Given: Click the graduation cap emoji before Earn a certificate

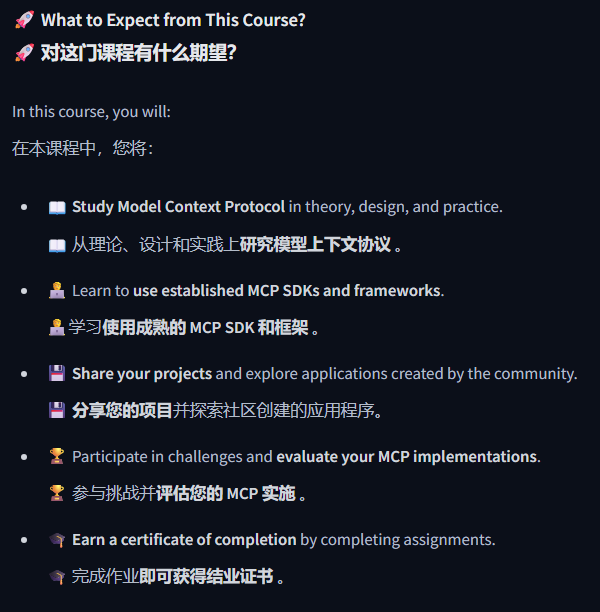Looking at the screenshot, I should 57,540.
